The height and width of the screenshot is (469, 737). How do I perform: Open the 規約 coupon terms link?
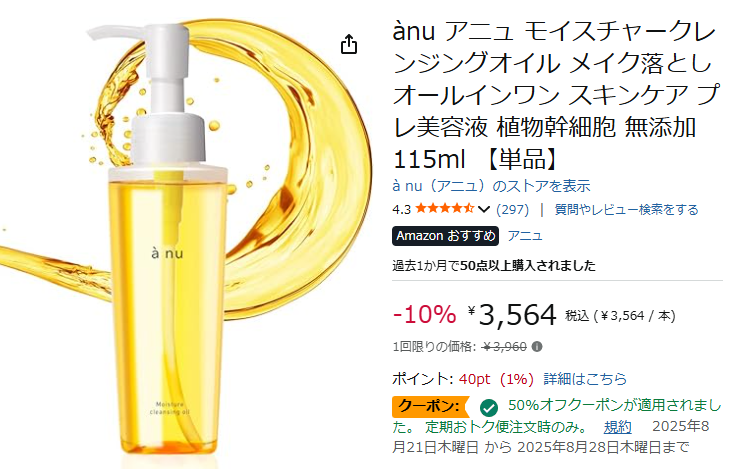coord(618,427)
